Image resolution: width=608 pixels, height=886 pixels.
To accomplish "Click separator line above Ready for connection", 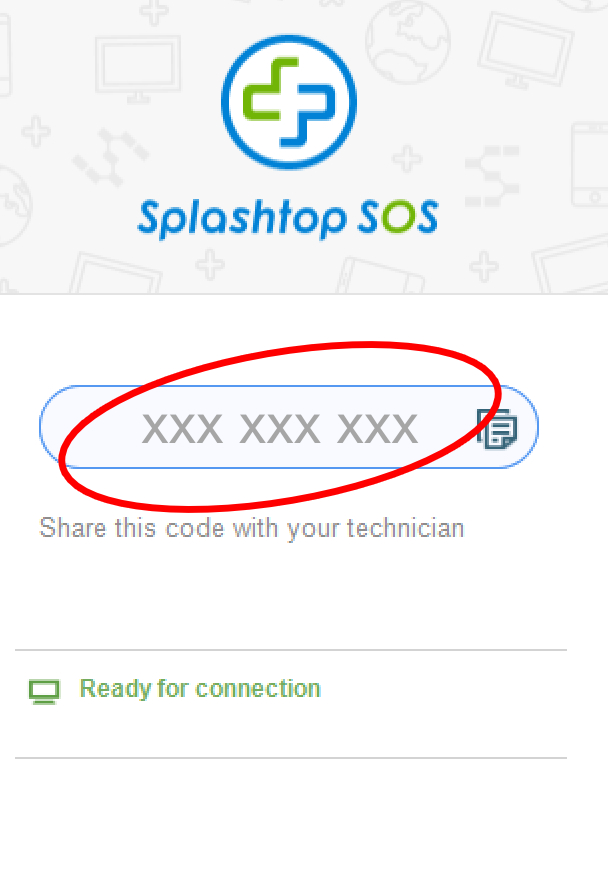I will (x=290, y=650).
